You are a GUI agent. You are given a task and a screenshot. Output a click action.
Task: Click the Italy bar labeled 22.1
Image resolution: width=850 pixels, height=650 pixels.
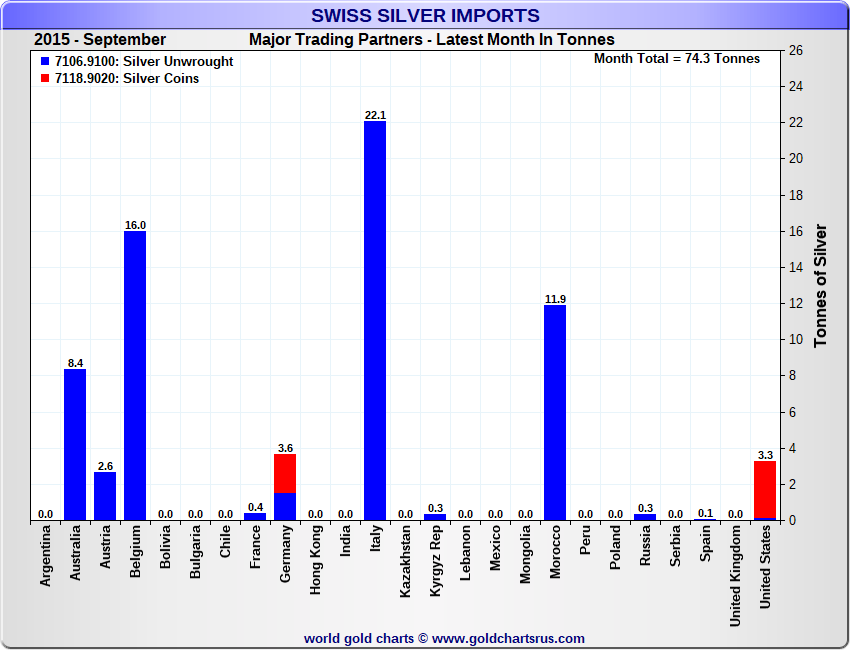(x=375, y=320)
